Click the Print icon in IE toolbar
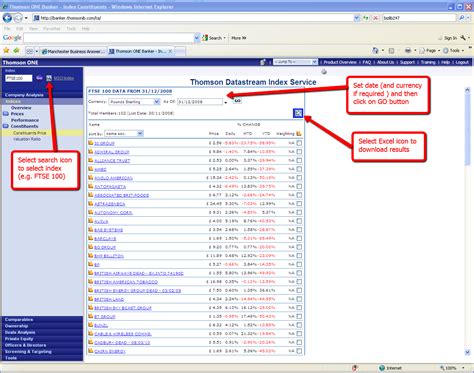Image resolution: width=474 pixels, height=373 pixels. tap(408, 50)
